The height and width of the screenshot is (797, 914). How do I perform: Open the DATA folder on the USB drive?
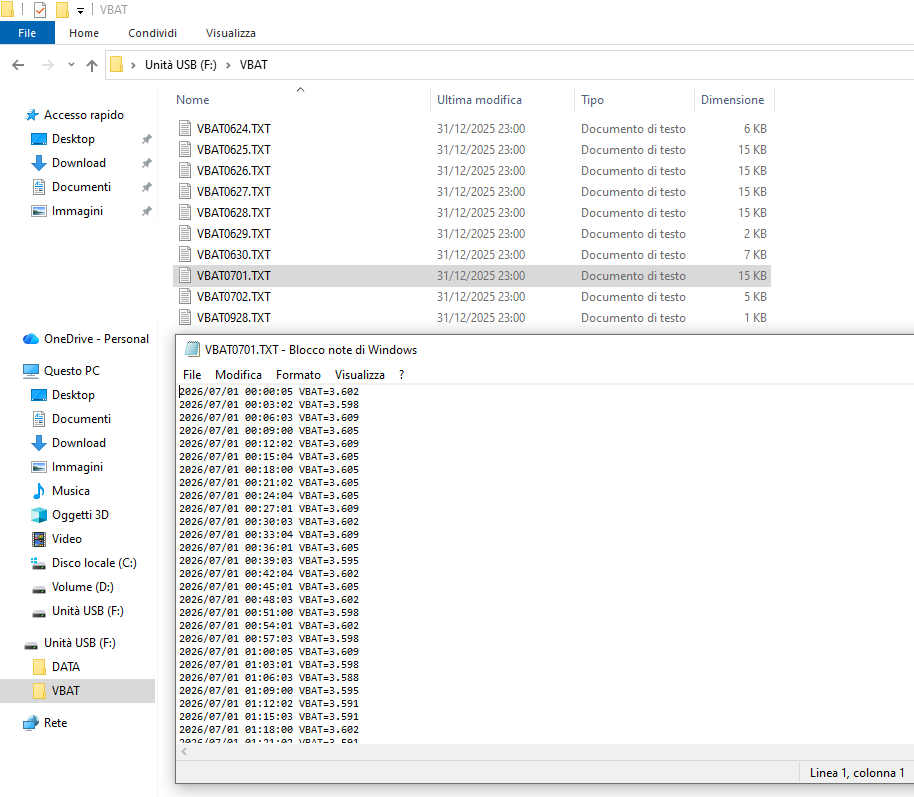(x=66, y=666)
